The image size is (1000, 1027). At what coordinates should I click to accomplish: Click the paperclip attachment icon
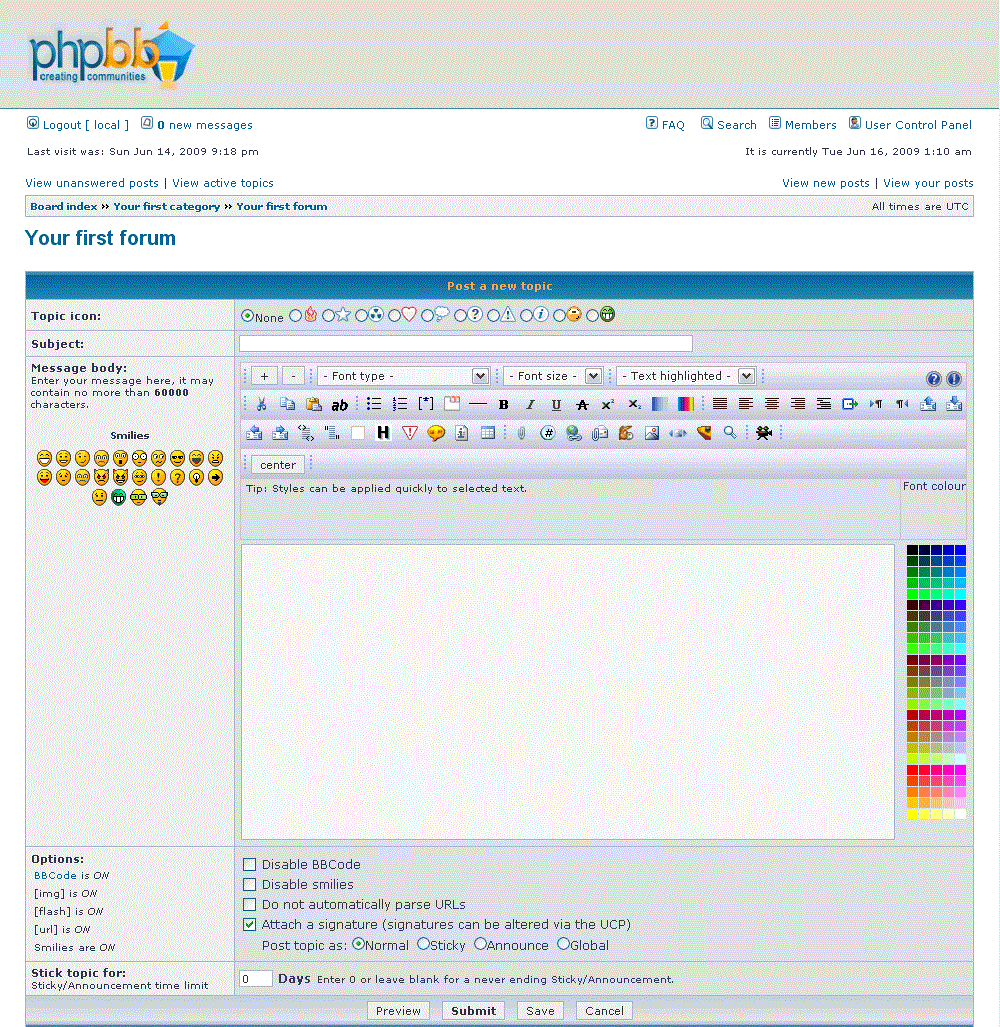(x=521, y=433)
